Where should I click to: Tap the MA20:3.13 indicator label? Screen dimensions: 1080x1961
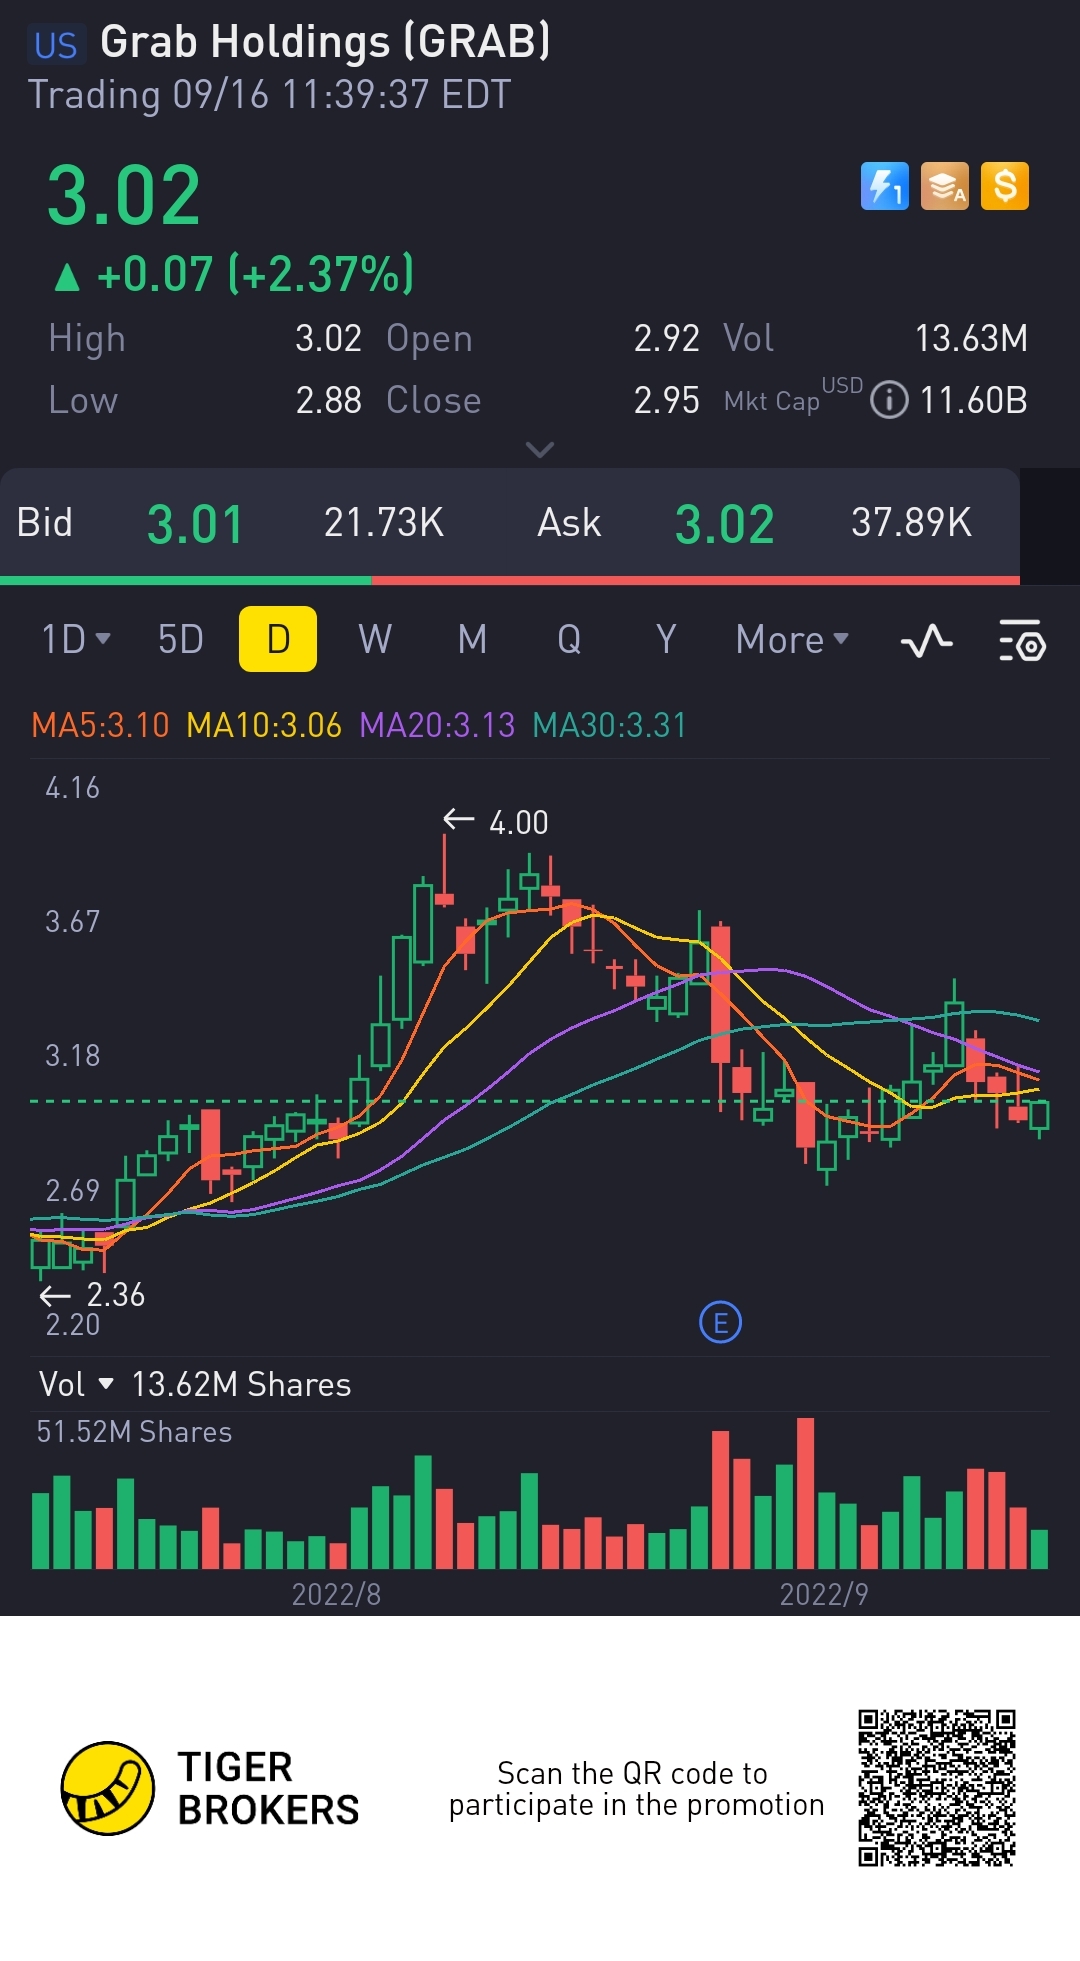437,724
